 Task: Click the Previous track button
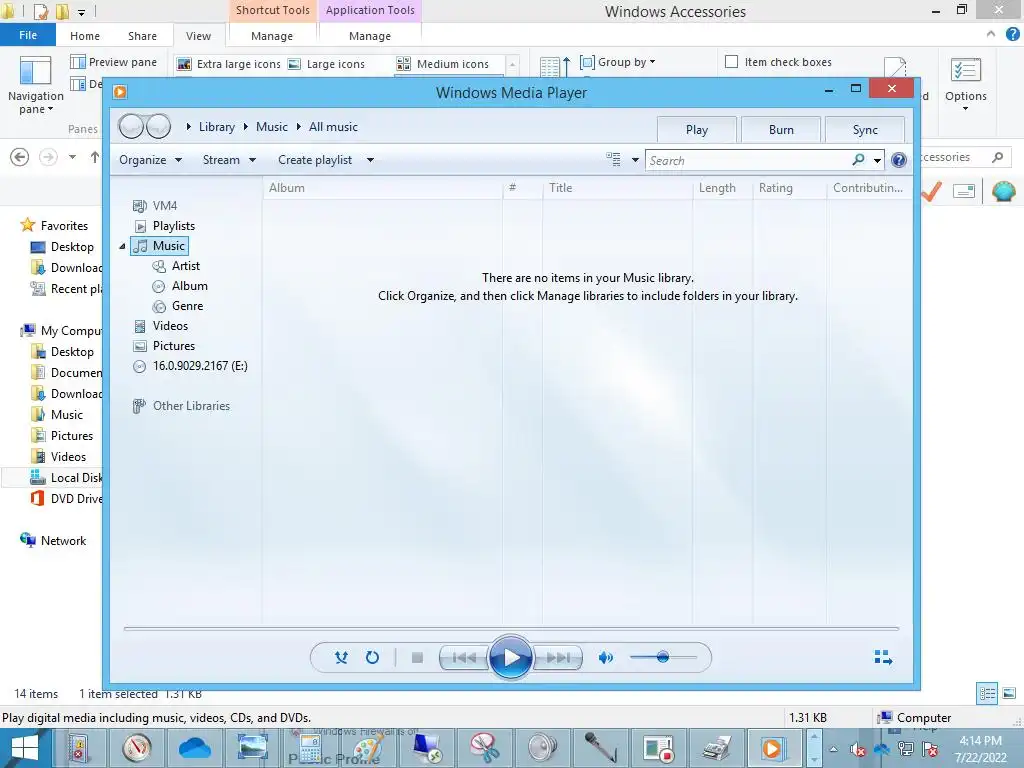coord(464,658)
